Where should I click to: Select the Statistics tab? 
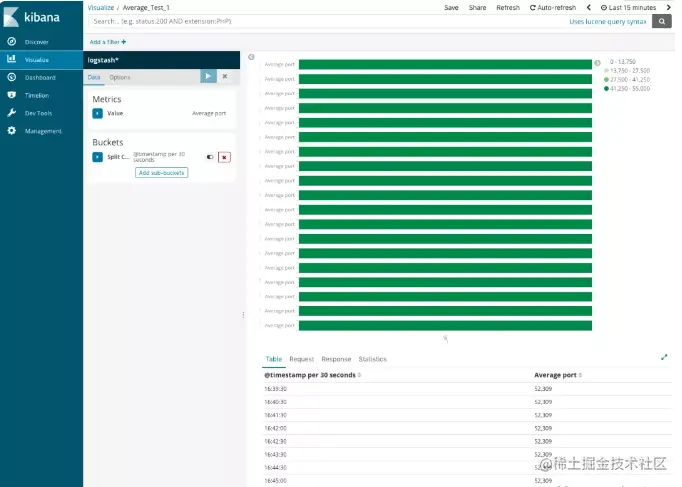[372, 359]
